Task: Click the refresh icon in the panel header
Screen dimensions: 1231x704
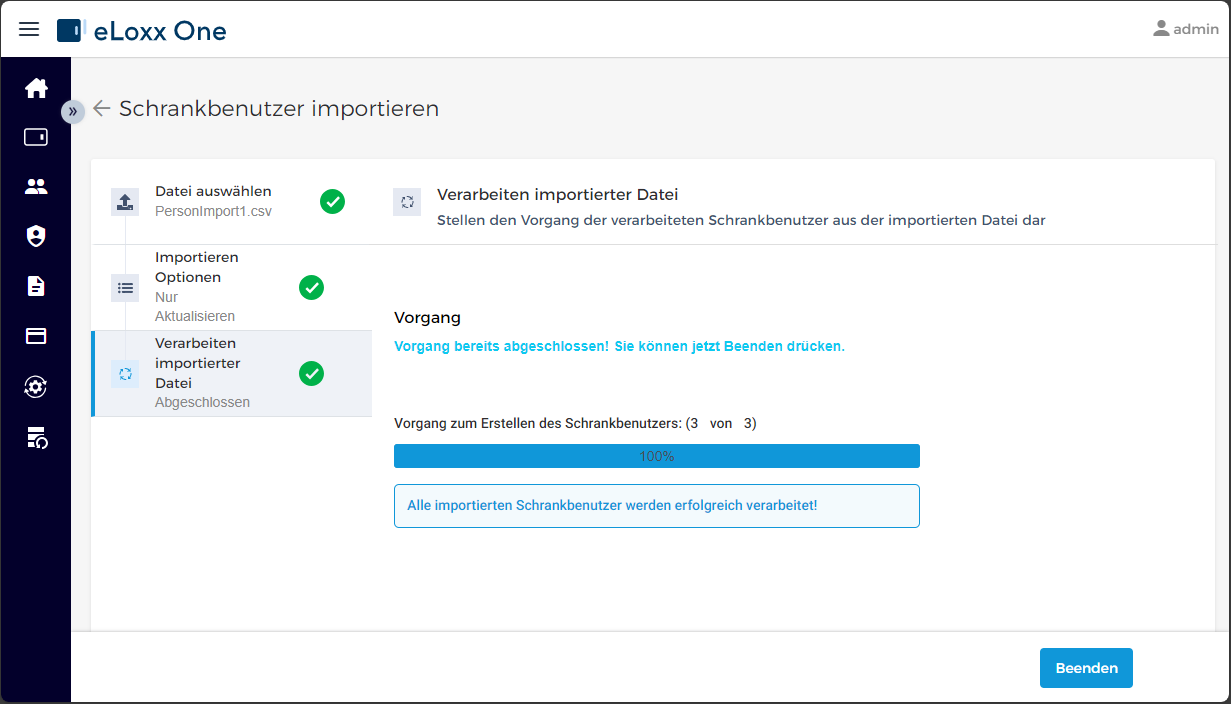Action: point(407,202)
